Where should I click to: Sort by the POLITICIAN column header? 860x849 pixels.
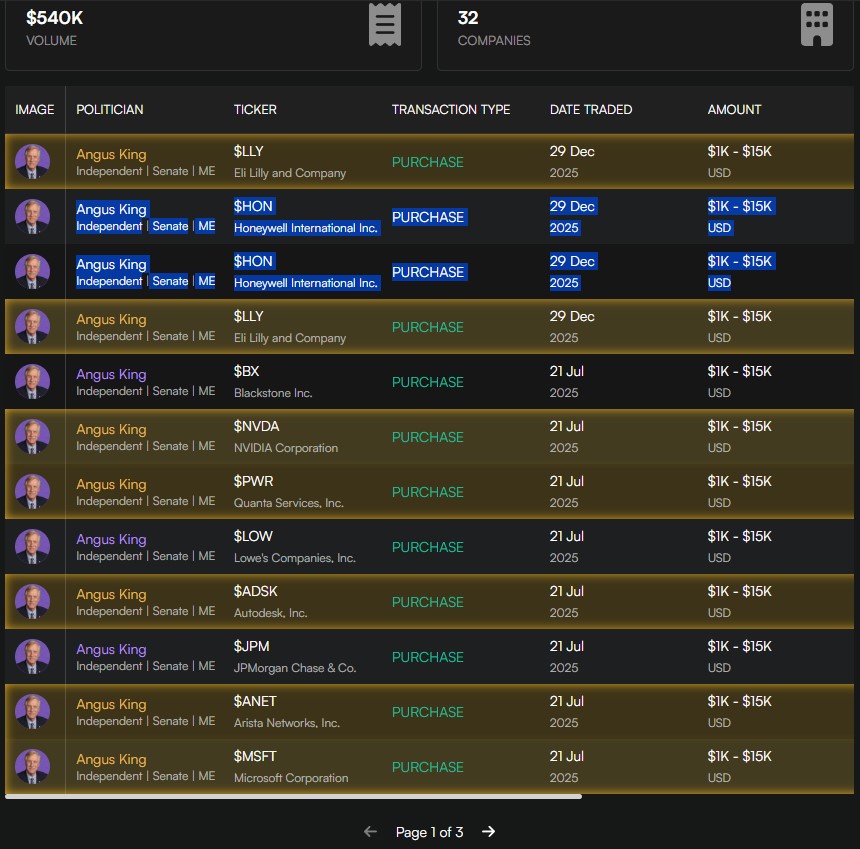[x=110, y=110]
